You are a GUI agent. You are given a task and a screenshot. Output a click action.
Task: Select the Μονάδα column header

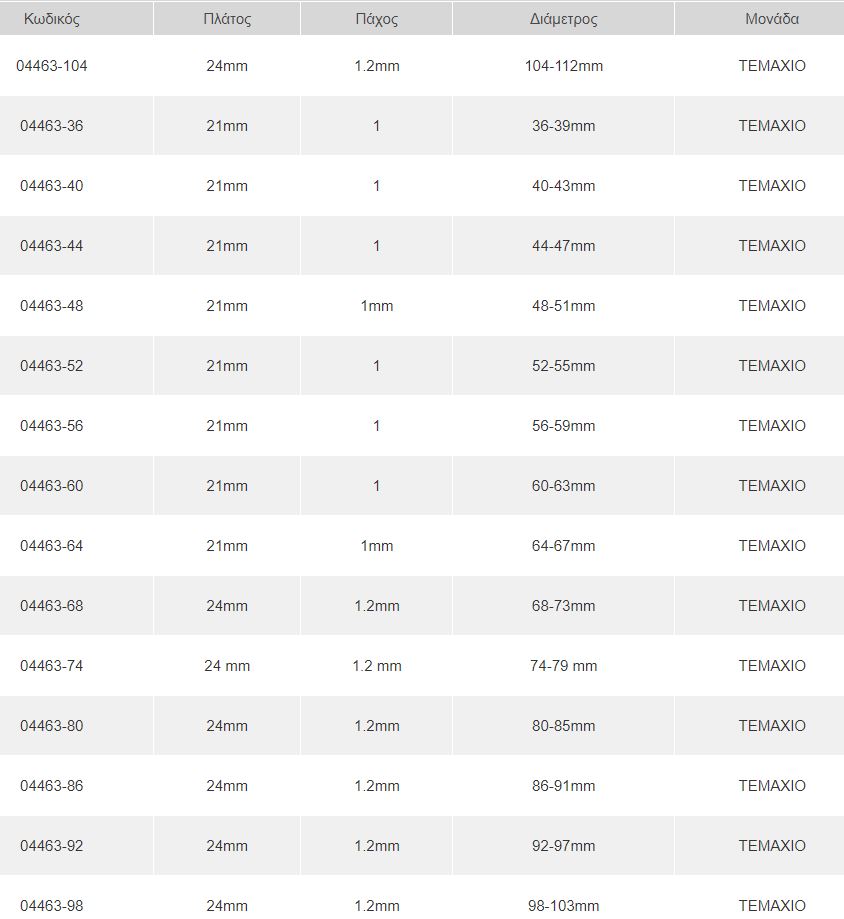coord(772,19)
